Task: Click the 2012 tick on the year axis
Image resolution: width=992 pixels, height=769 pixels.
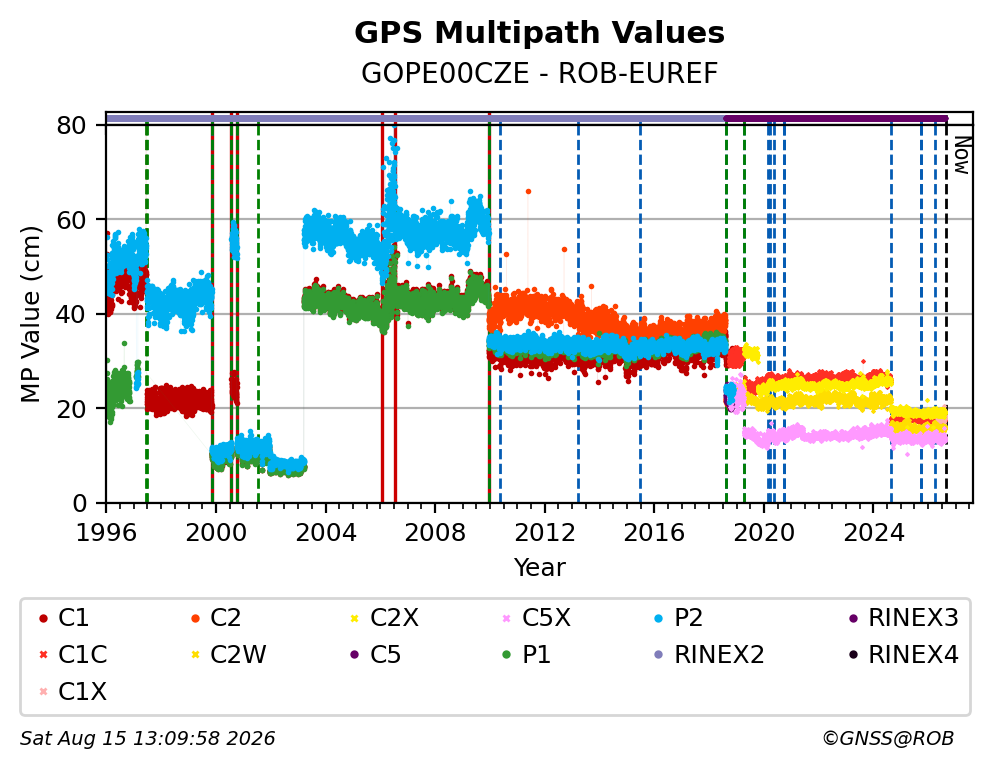Action: coord(545,533)
